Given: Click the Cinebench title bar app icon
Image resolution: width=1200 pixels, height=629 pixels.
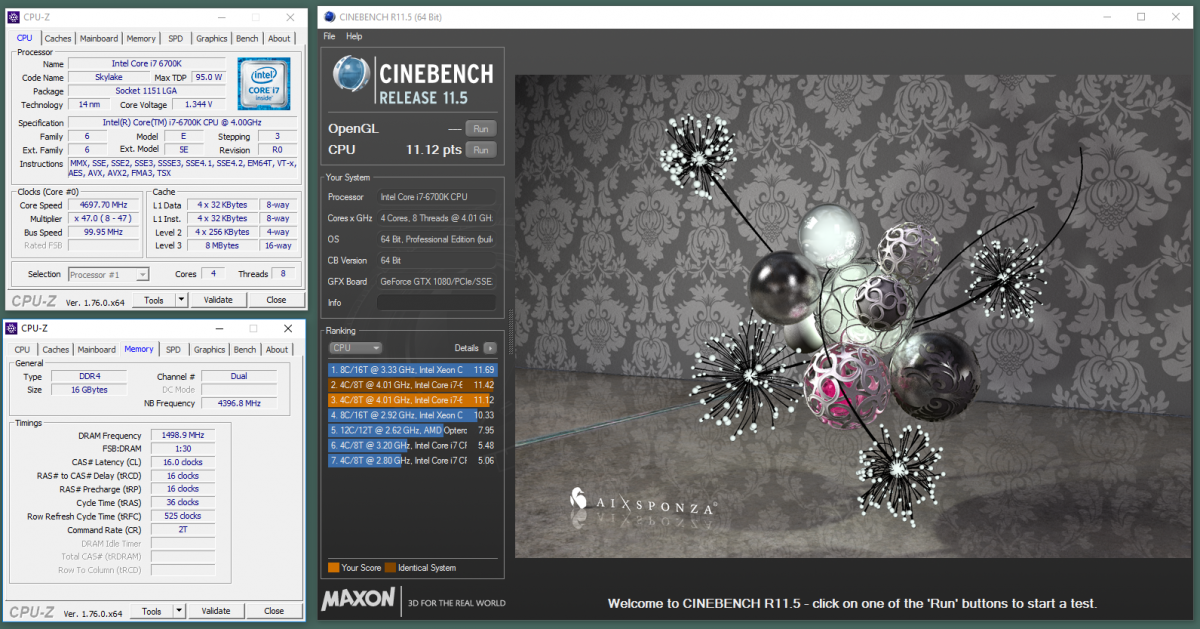Looking at the screenshot, I should coord(328,17).
